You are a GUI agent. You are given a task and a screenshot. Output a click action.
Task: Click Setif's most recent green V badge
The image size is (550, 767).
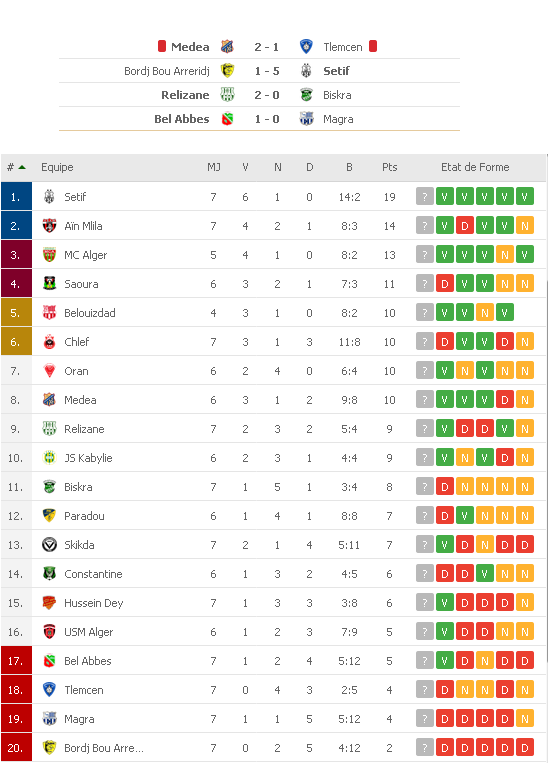525,197
